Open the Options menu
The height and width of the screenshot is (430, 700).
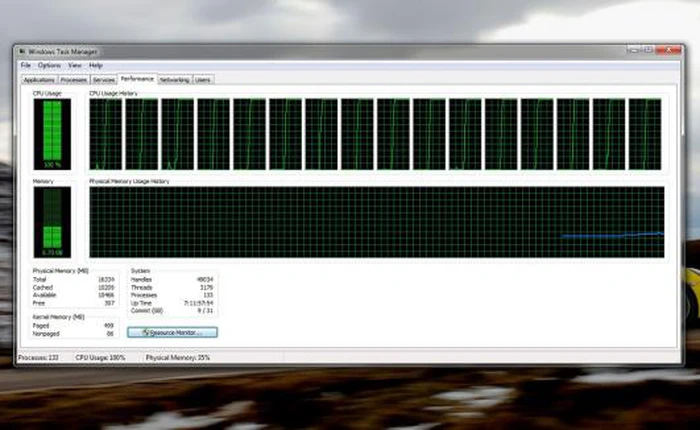49,65
